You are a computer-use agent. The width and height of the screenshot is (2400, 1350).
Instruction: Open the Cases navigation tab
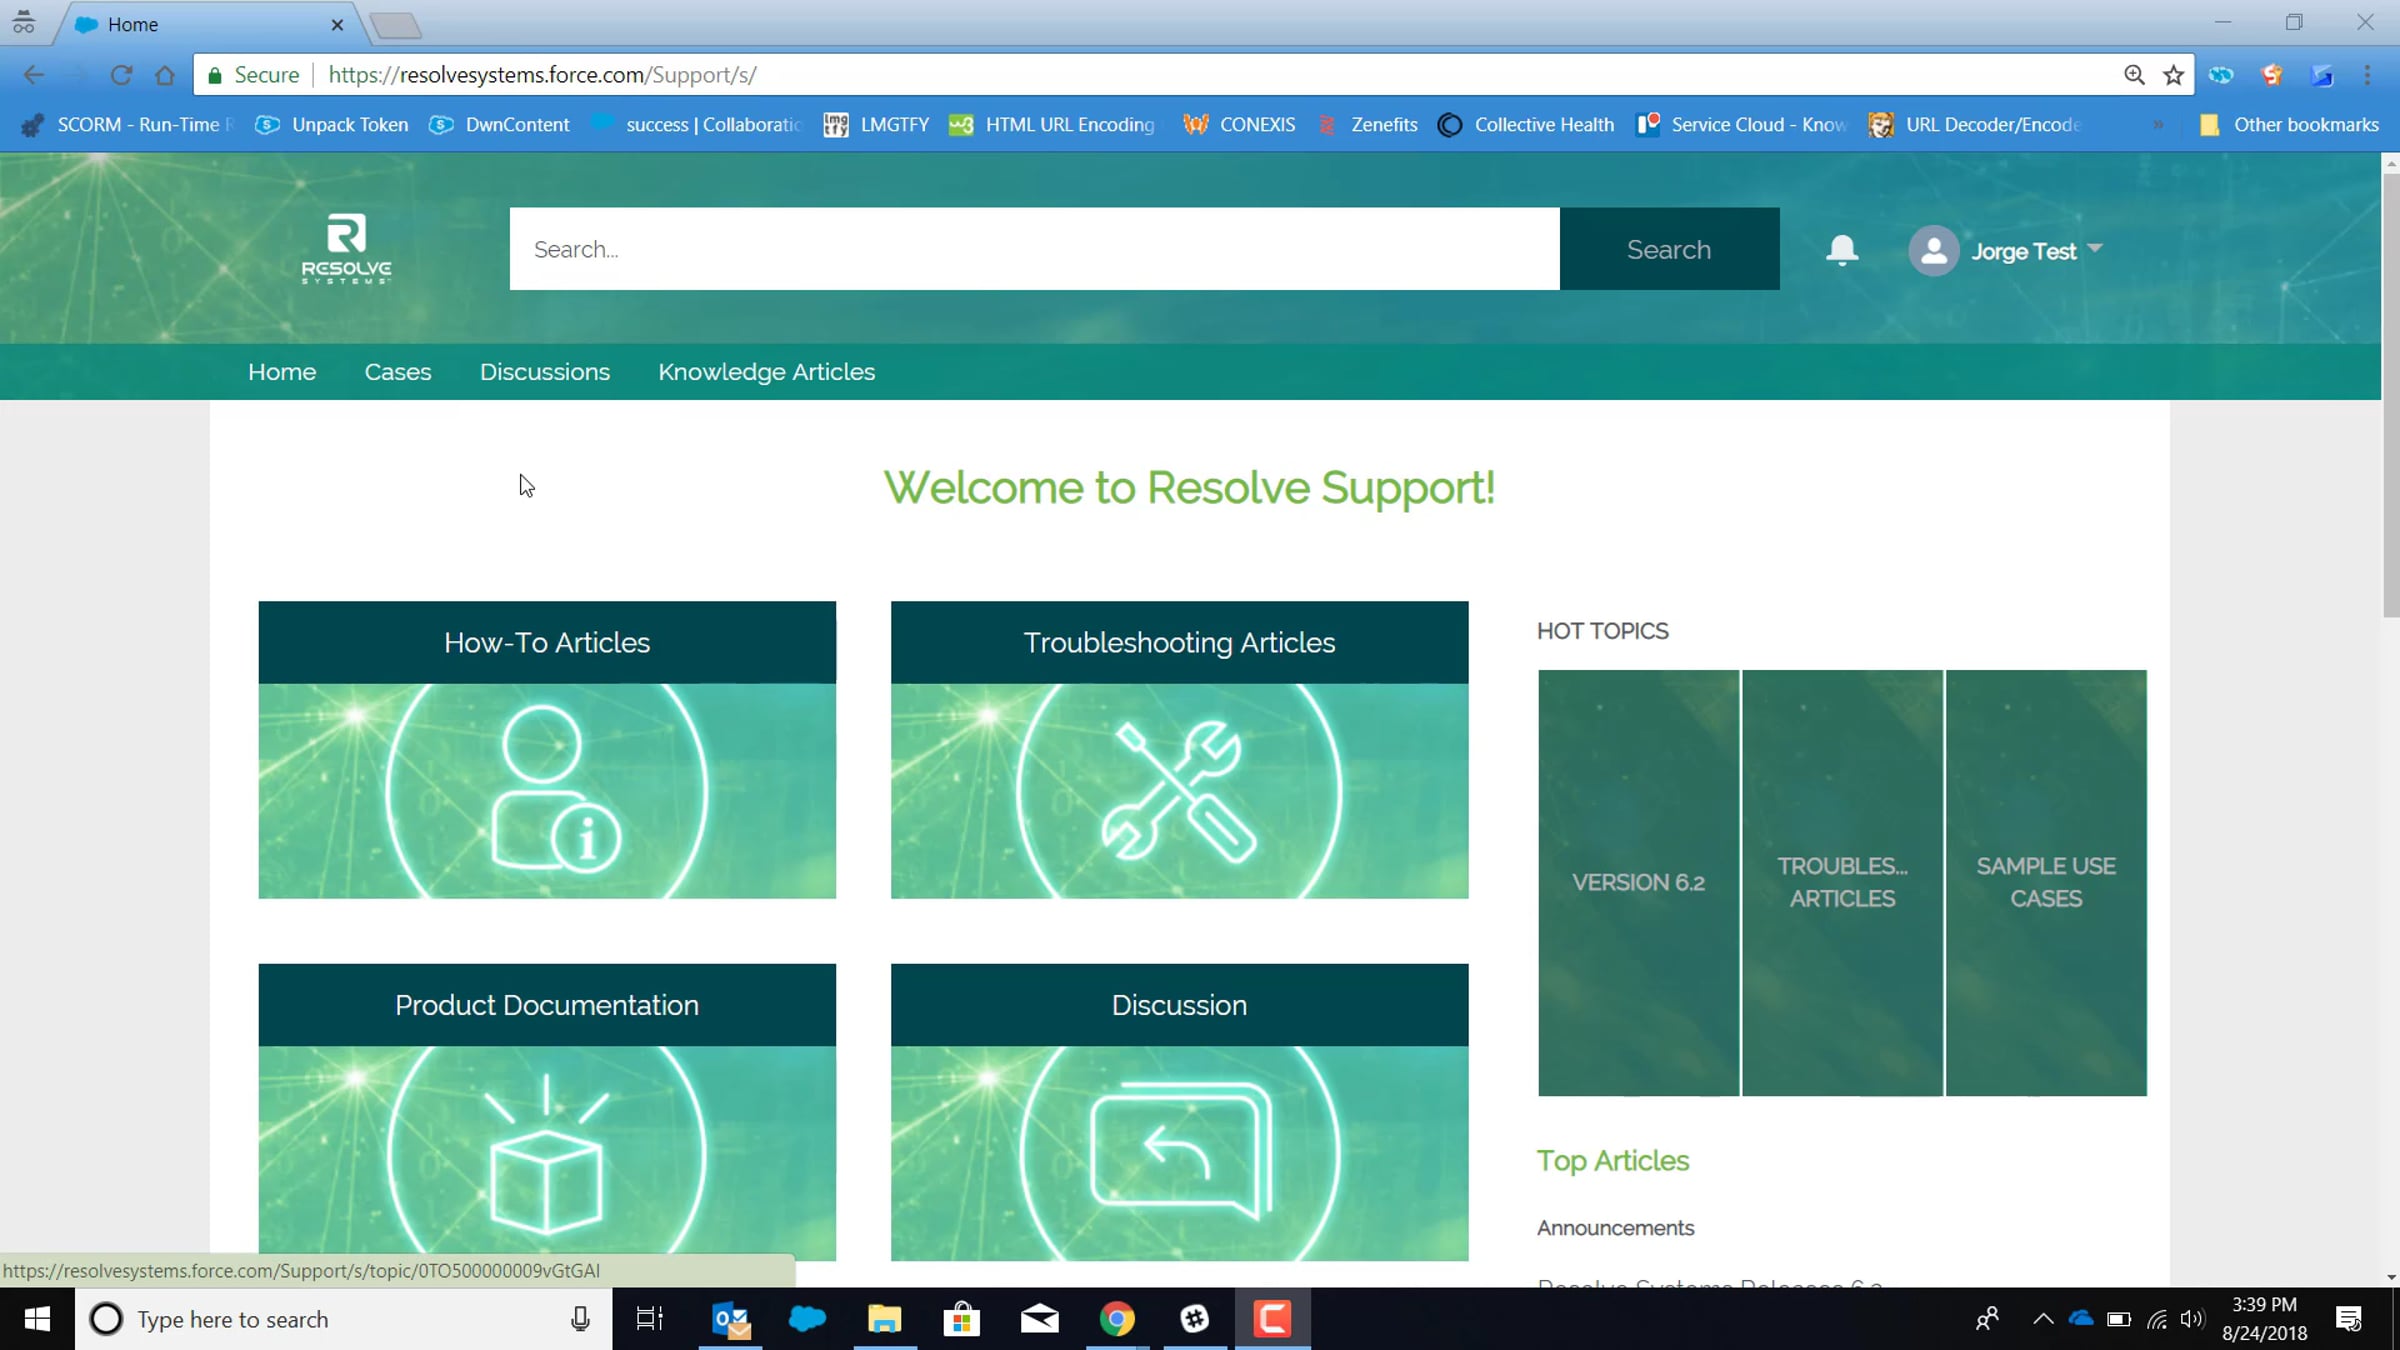click(x=397, y=372)
